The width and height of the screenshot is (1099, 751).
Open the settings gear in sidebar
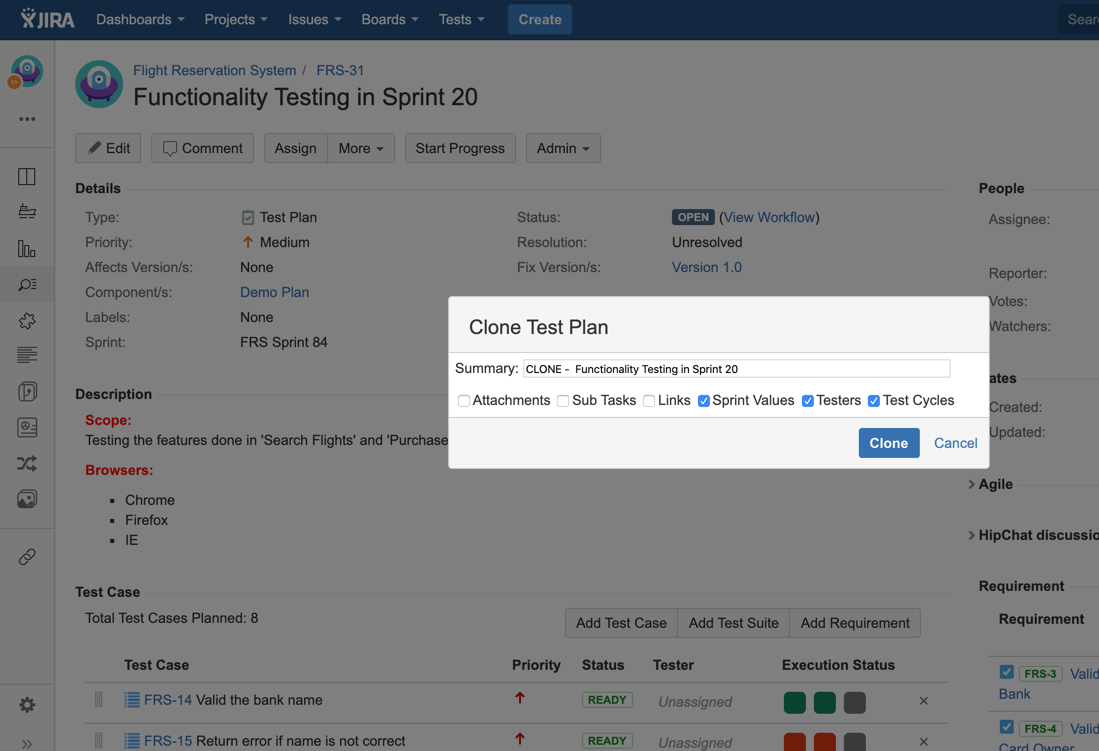[x=27, y=705]
